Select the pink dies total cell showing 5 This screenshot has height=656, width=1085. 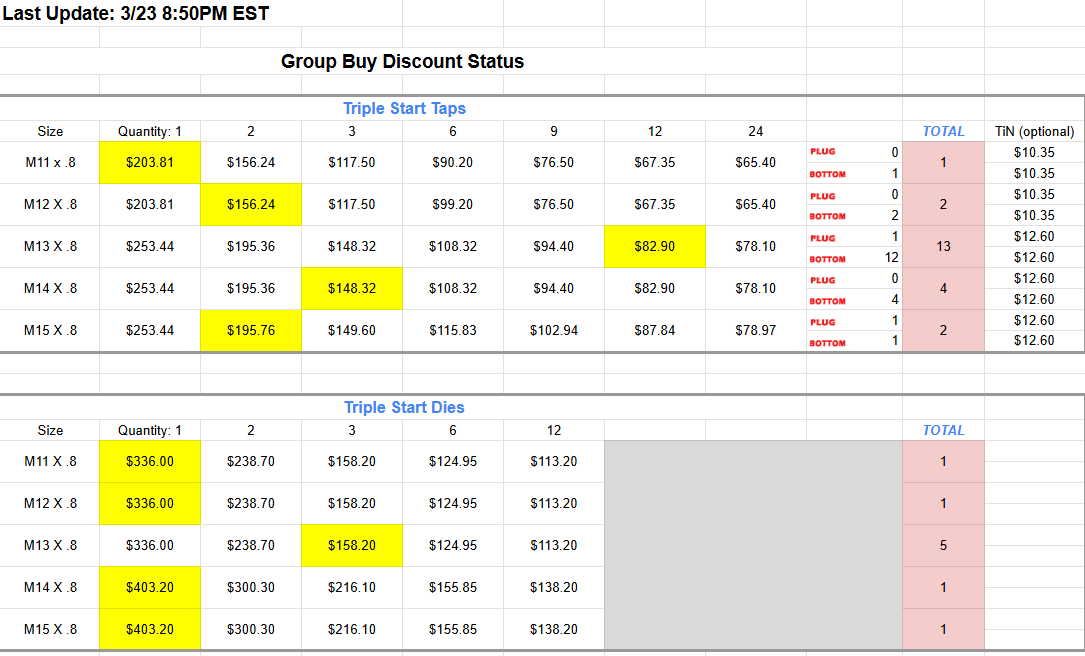pyautogui.click(x=943, y=546)
